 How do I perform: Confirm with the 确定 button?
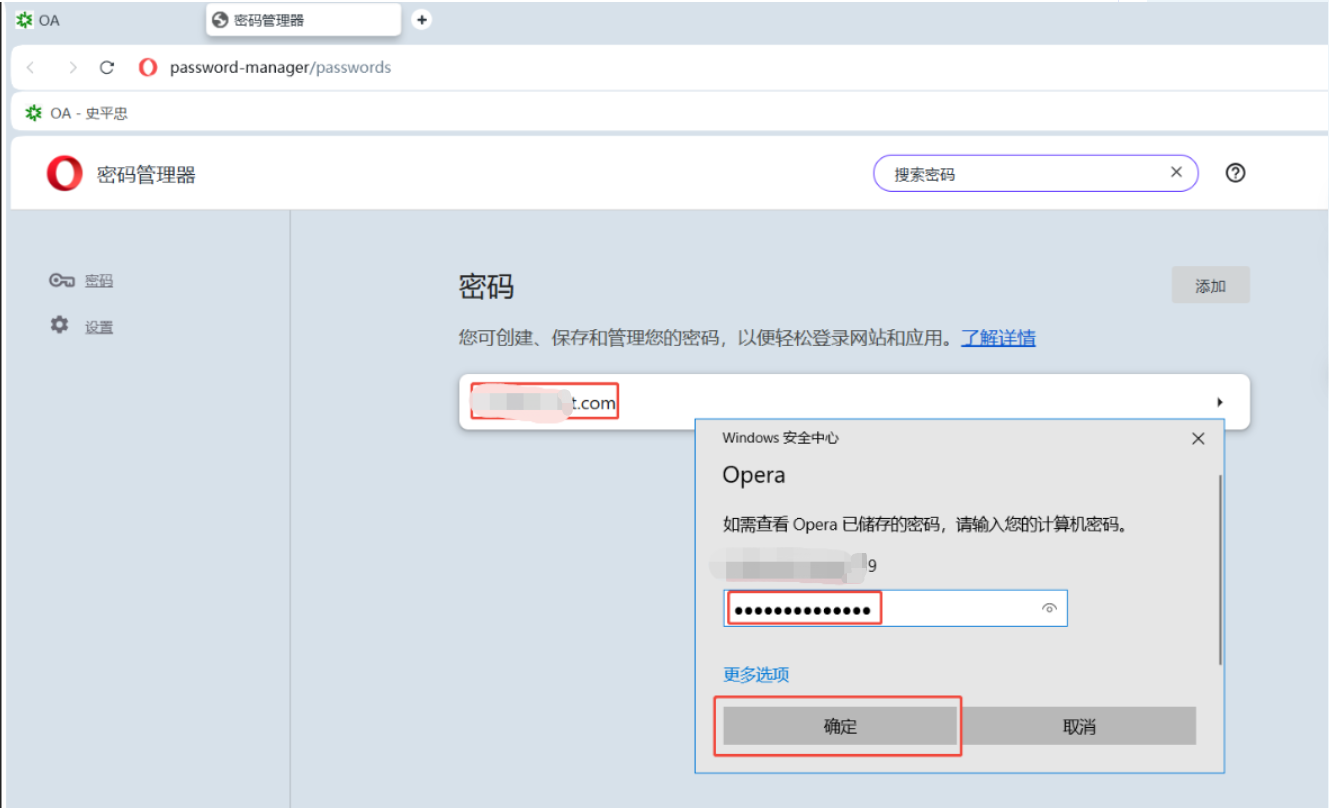(840, 726)
